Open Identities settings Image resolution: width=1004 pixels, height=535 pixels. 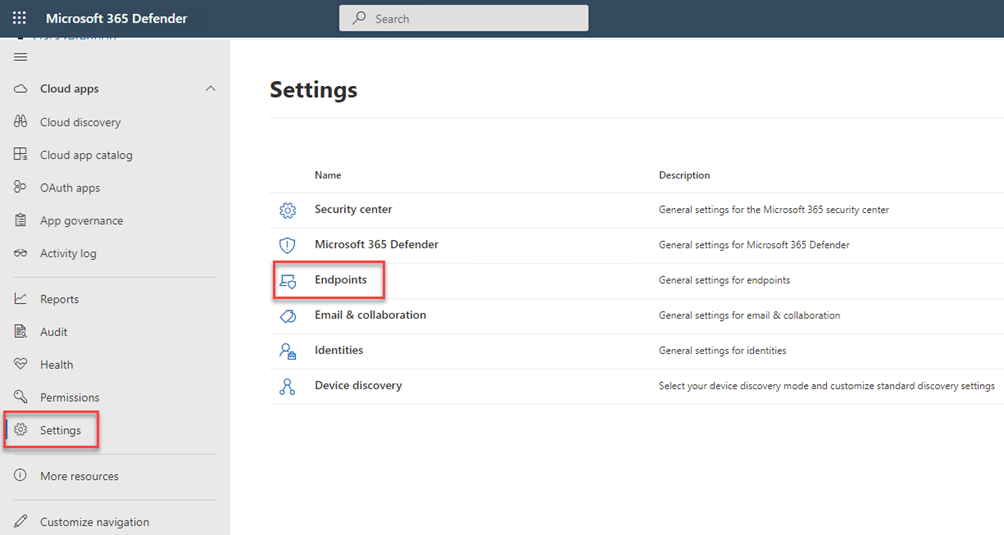point(339,350)
